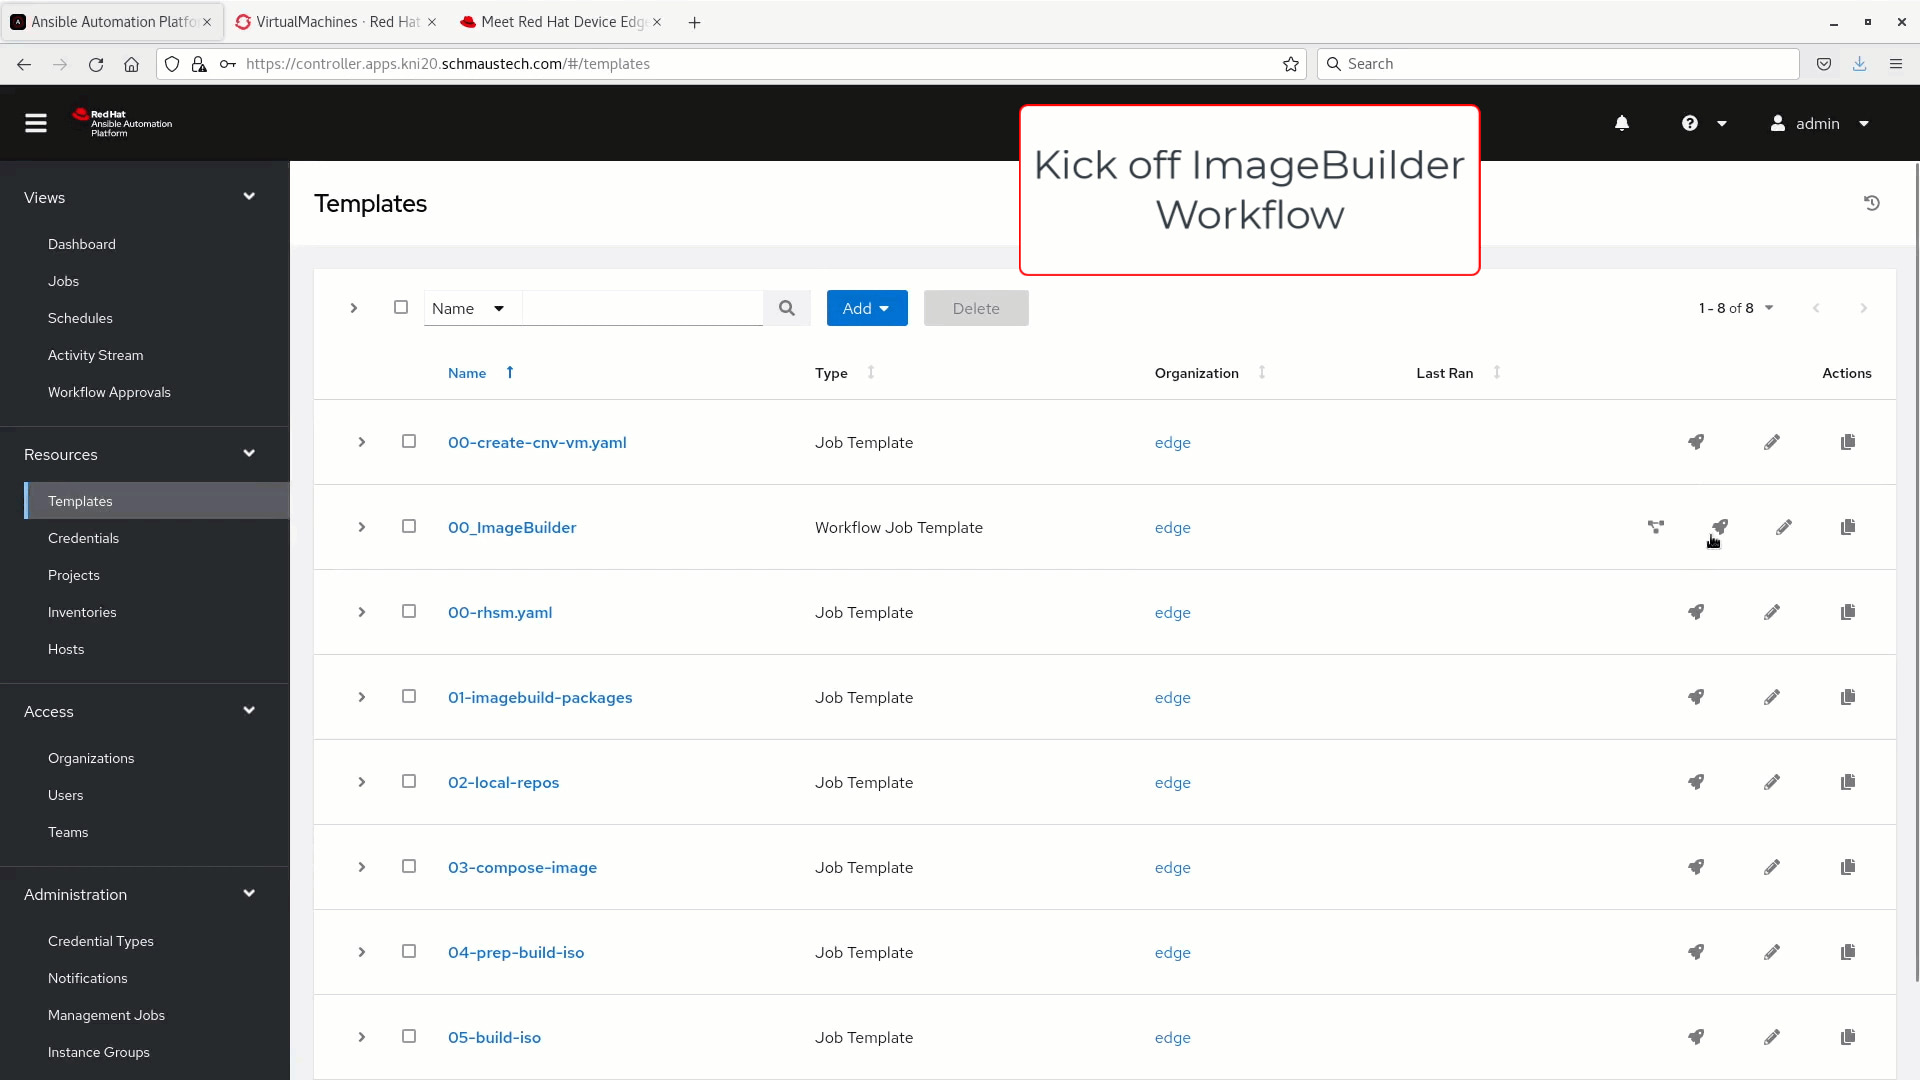Open Jobs in the Views menu

pyautogui.click(x=63, y=281)
